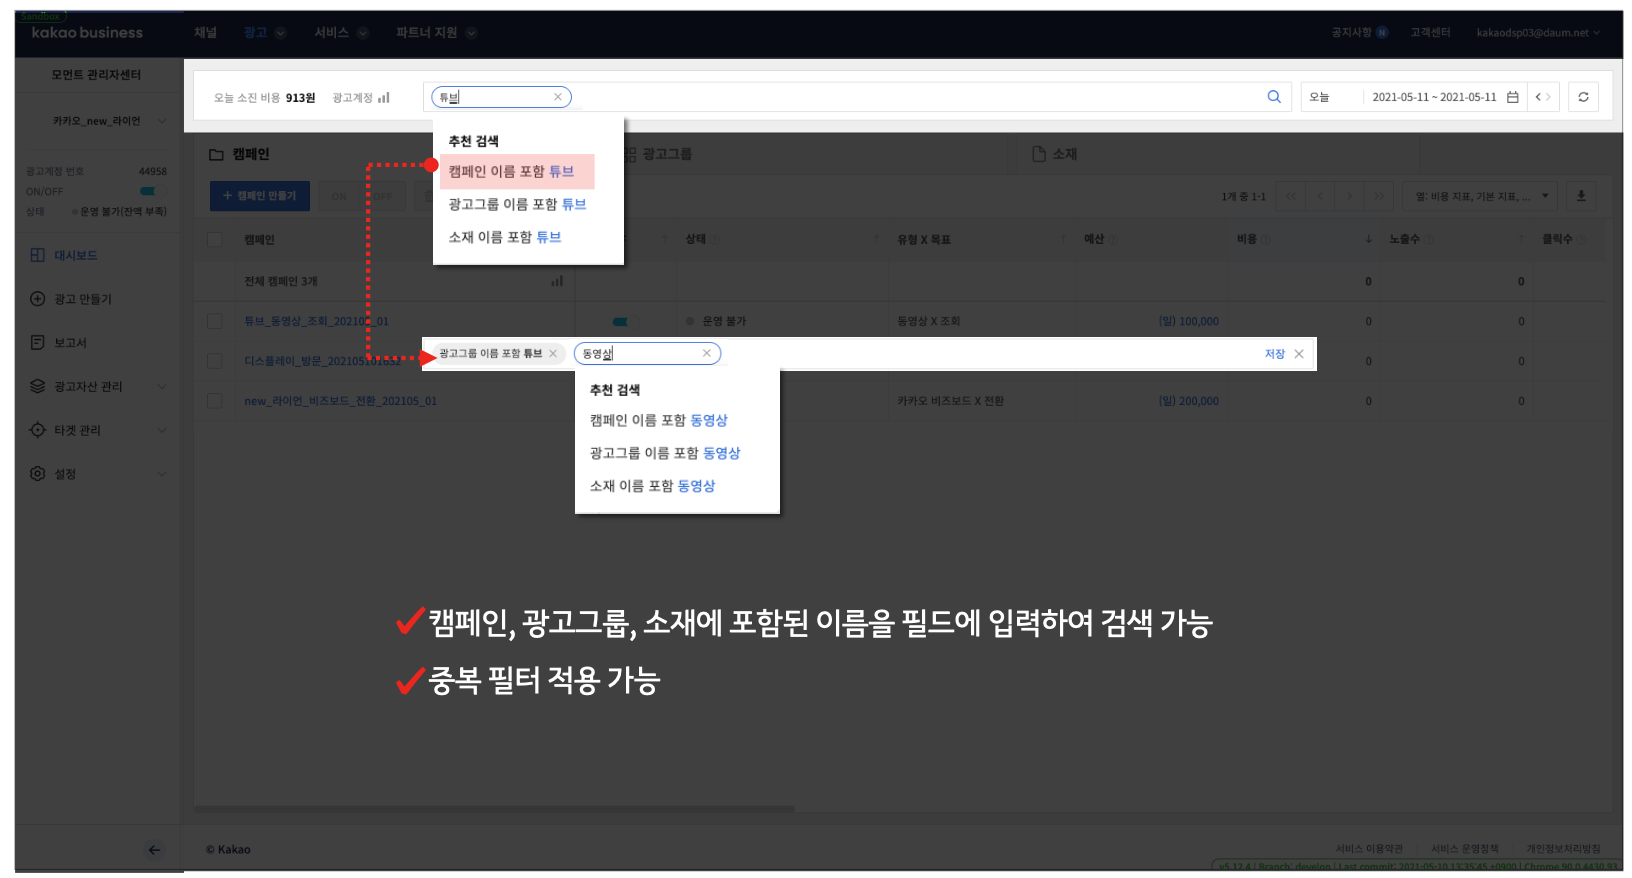Open the 광고계정 bar chart icon
Viewport: 1632px width, 878px height.
click(383, 97)
